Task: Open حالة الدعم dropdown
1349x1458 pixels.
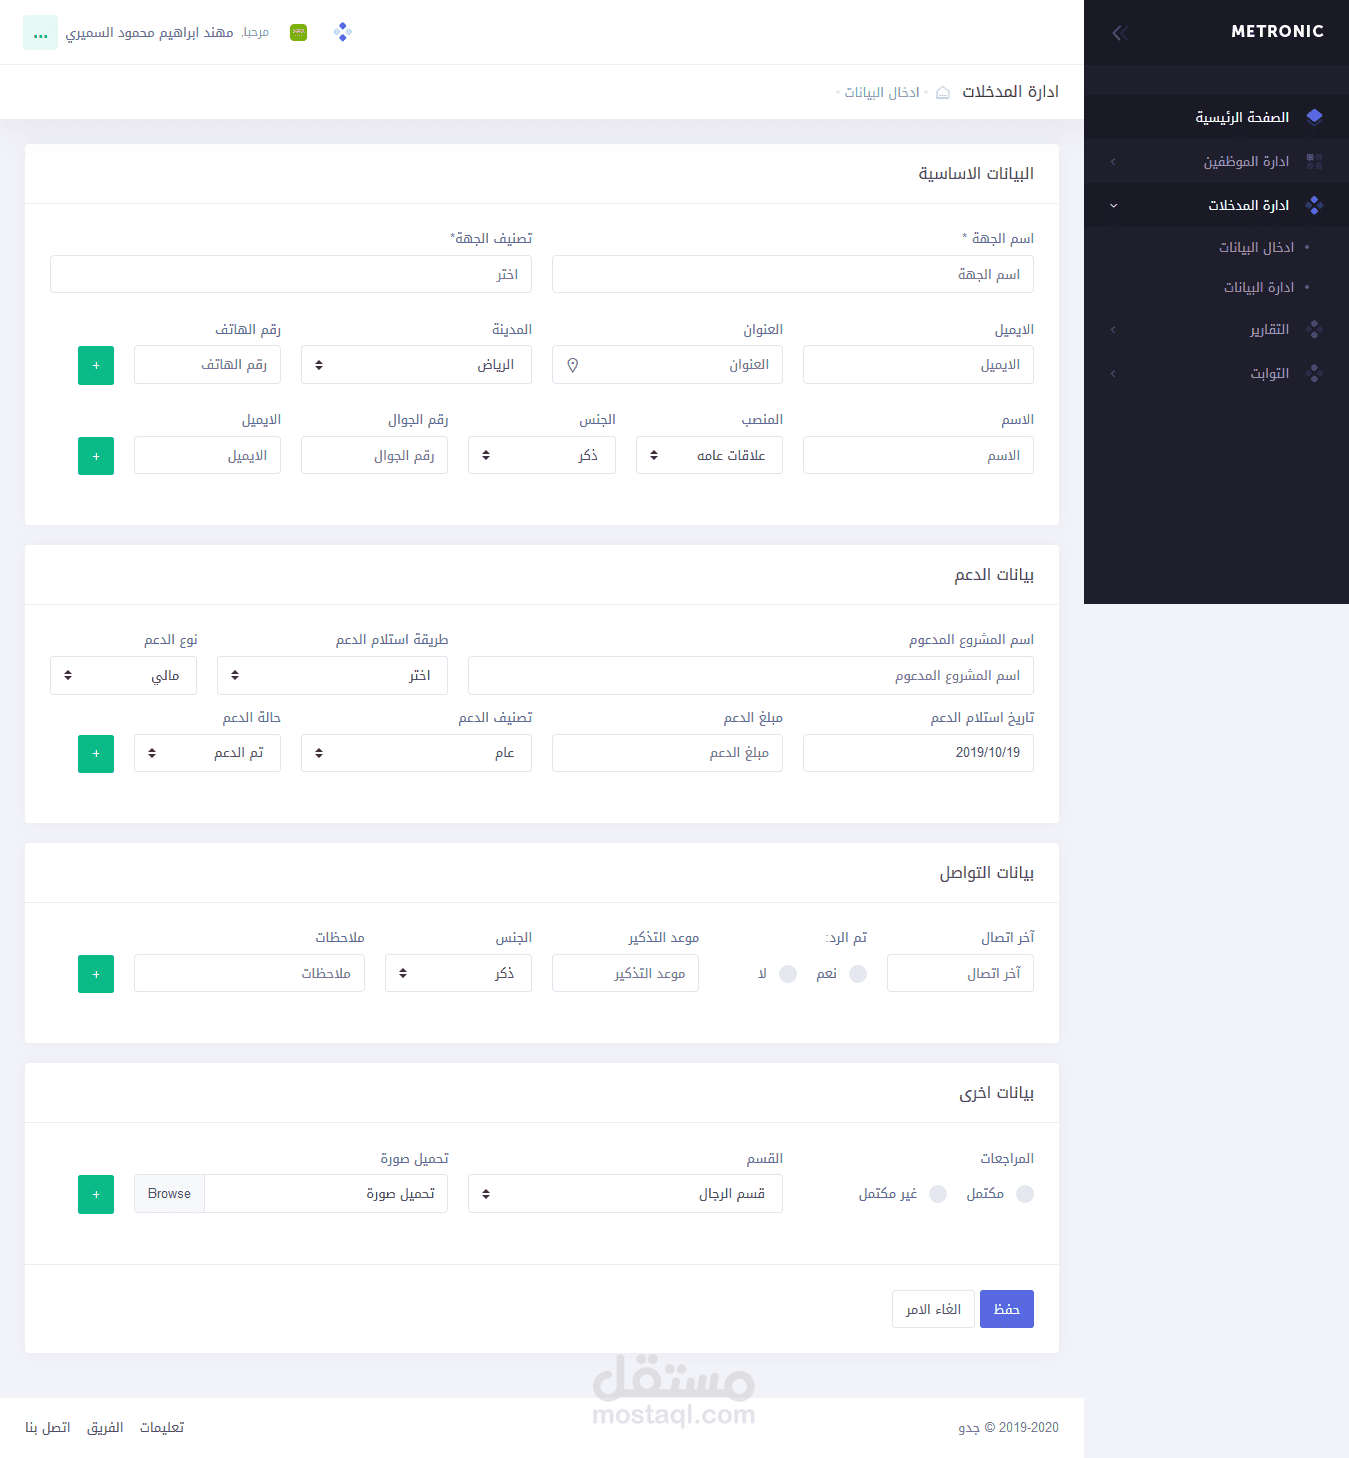Action: [207, 753]
